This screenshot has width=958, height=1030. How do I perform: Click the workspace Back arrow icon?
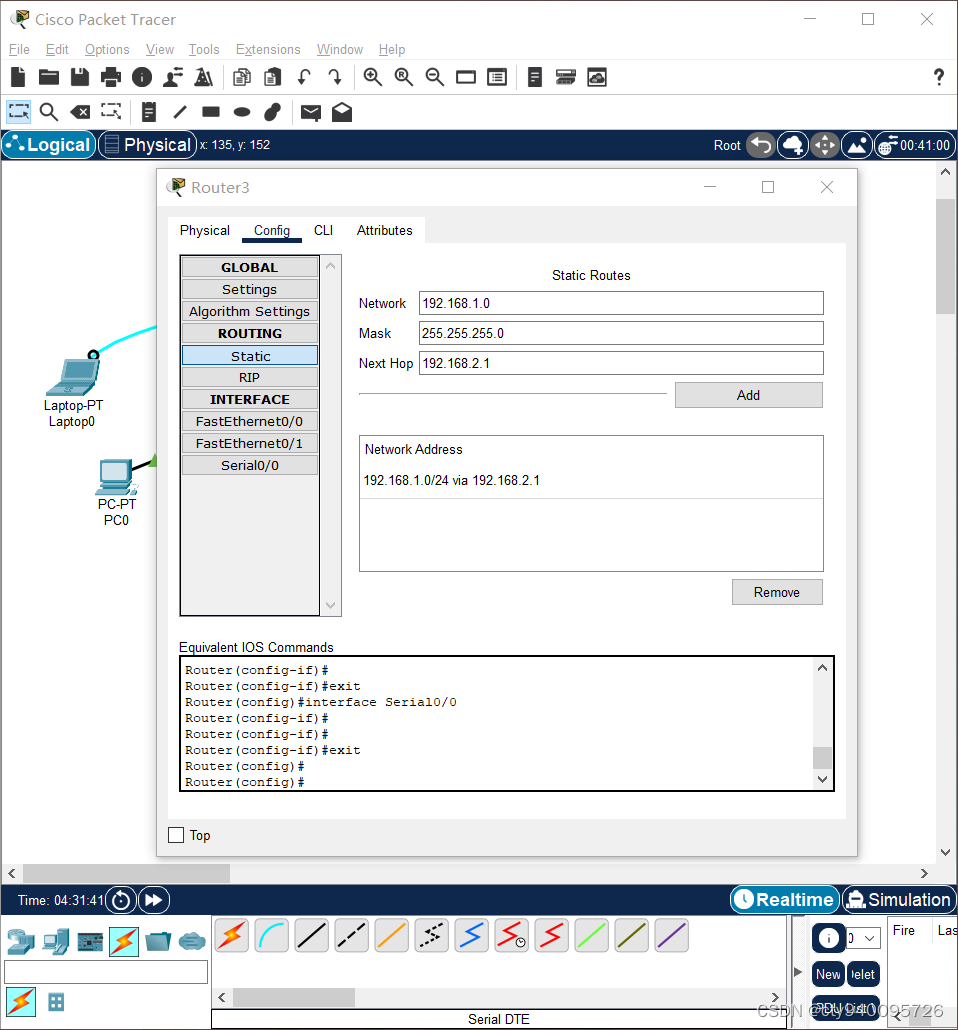point(762,145)
